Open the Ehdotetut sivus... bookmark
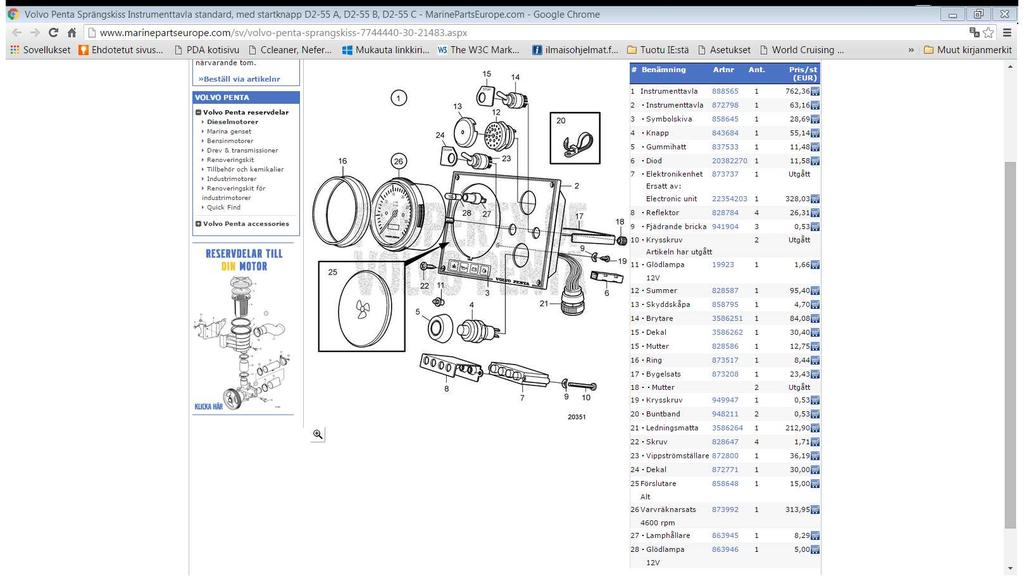Viewport: 1024px width, 581px height. [x=121, y=50]
